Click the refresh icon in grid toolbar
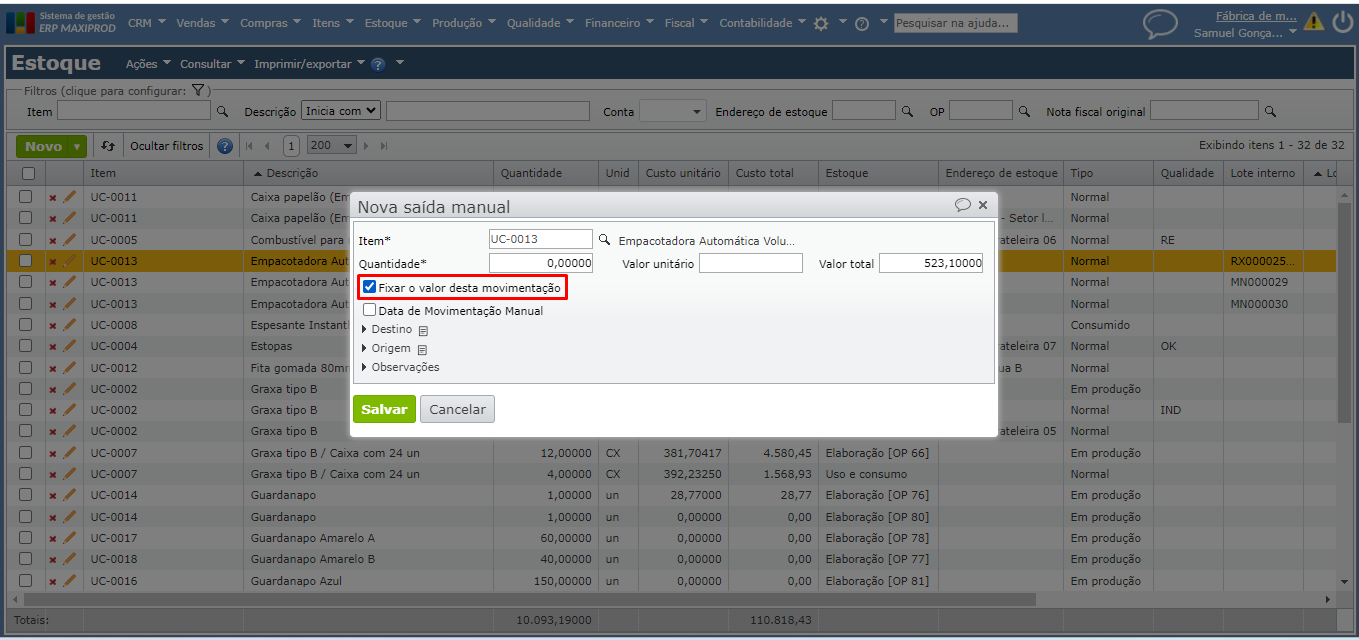Viewport: 1359px width, 640px height. (x=109, y=146)
